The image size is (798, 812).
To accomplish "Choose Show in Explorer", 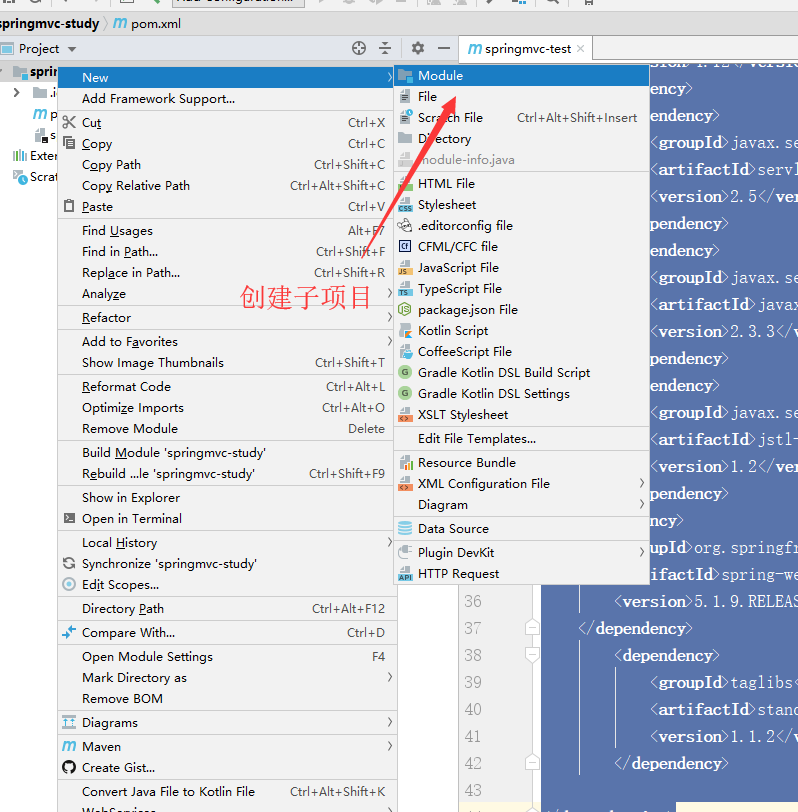I will coord(227,498).
